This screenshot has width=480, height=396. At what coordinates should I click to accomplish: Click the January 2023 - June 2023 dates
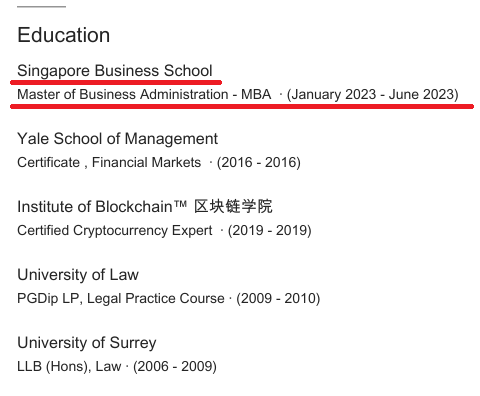point(373,95)
